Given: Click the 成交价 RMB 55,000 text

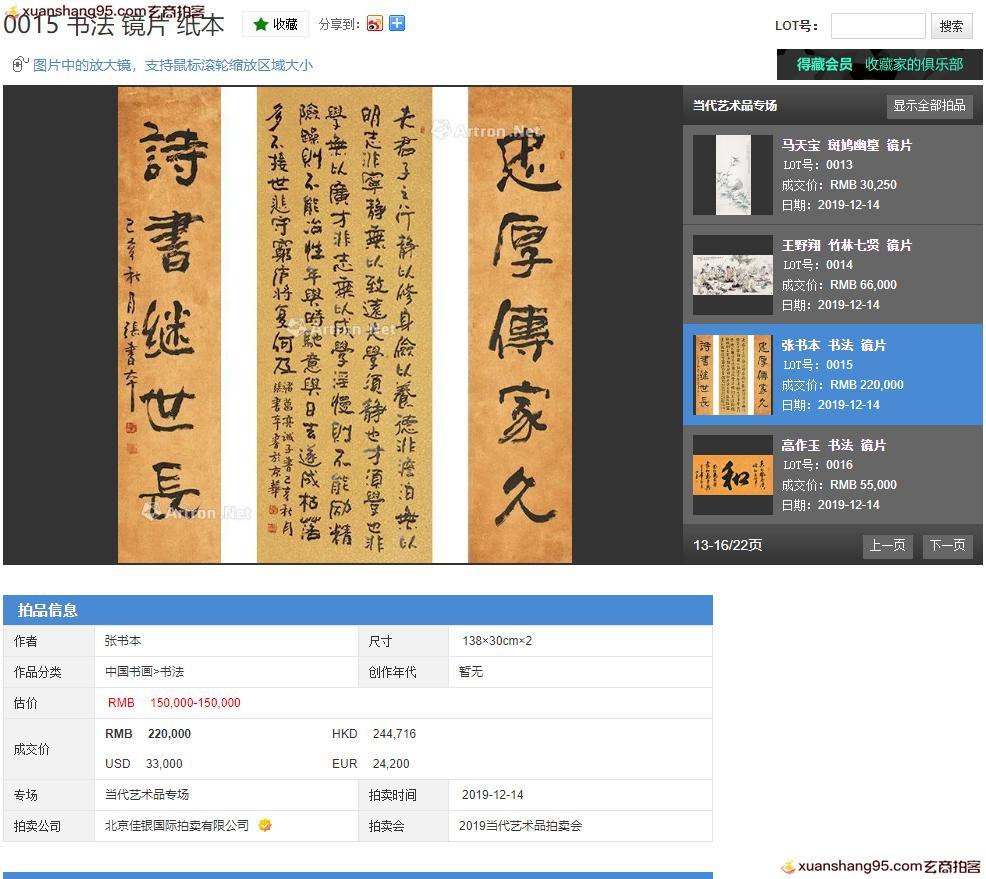Looking at the screenshot, I should tap(839, 485).
